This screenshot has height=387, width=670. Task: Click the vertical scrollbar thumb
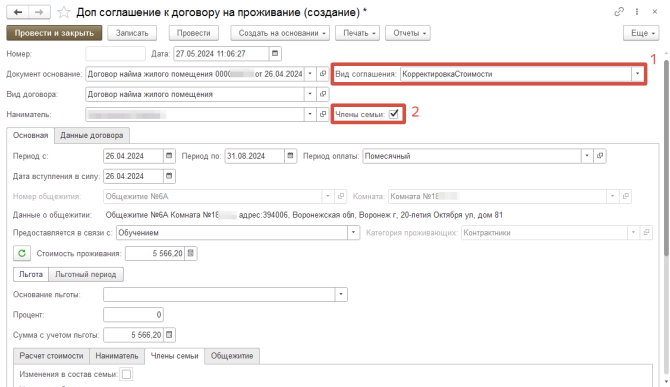tap(666, 158)
